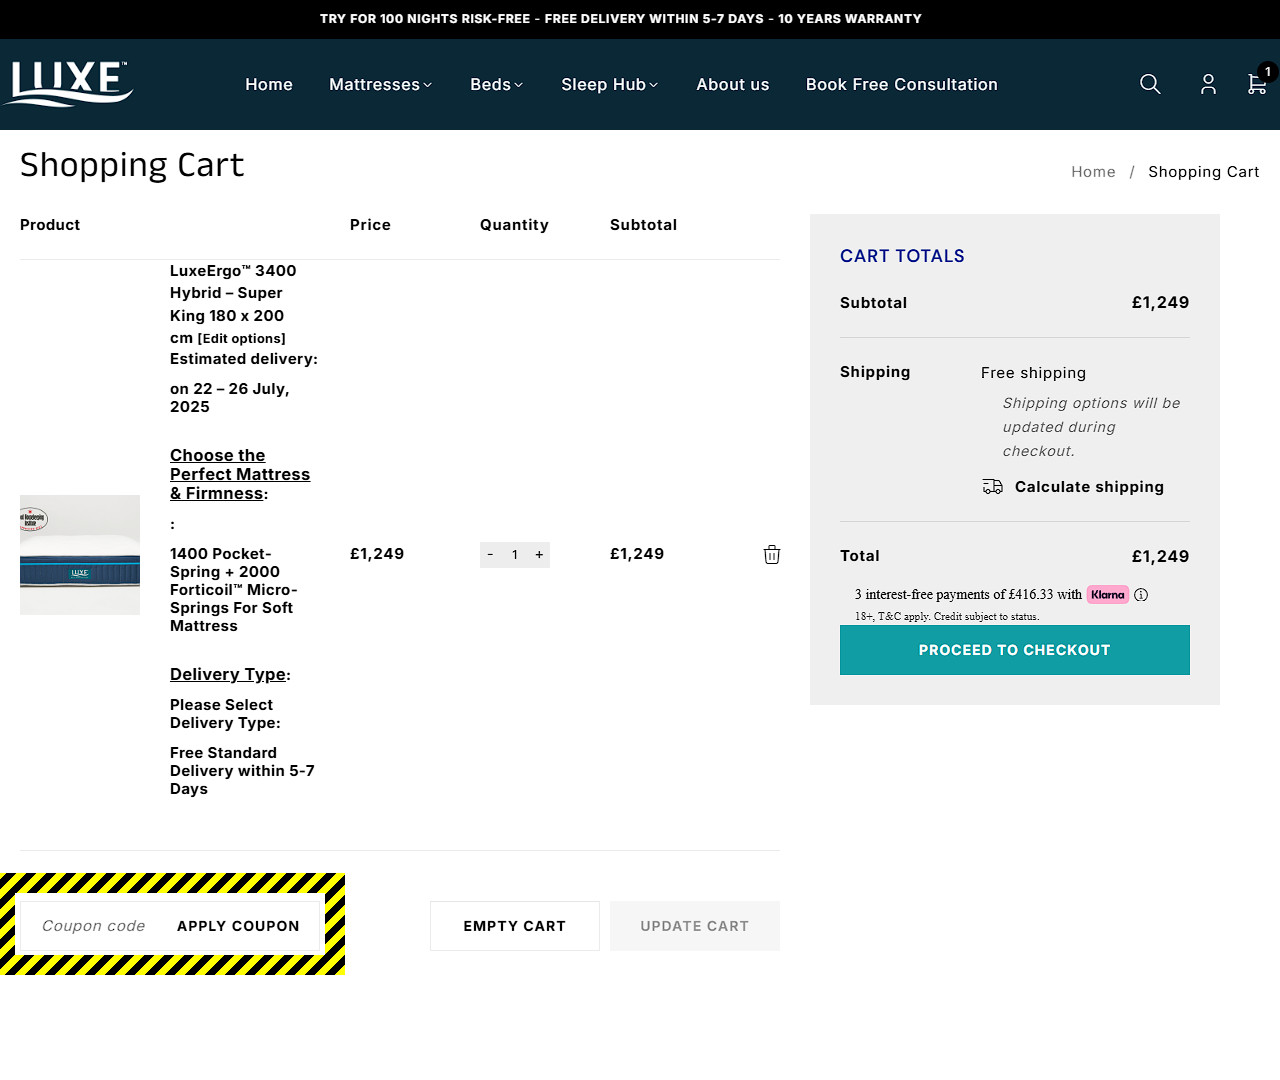Click the Quantity column header

[x=514, y=225]
